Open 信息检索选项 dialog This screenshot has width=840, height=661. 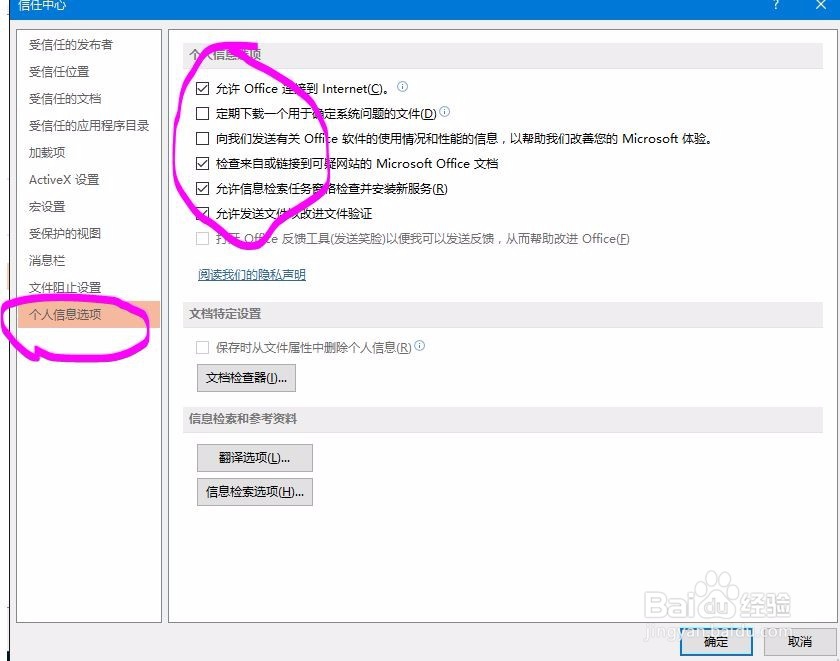255,492
